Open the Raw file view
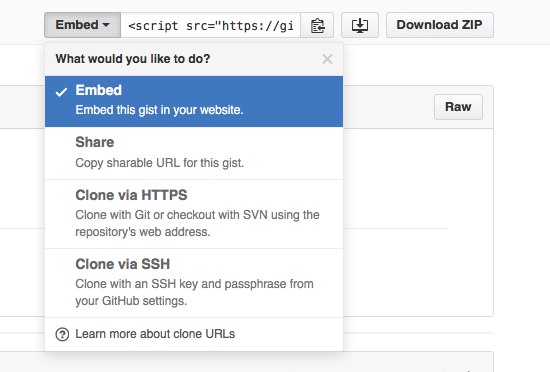This screenshot has width=550, height=372. pyautogui.click(x=458, y=107)
